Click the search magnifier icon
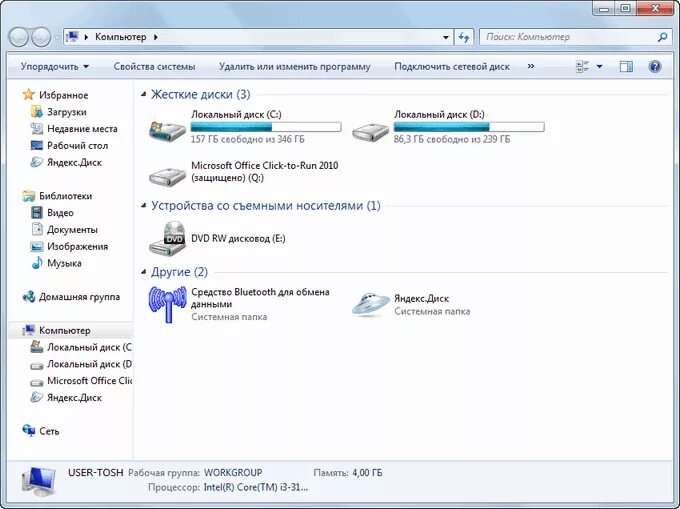 [662, 37]
